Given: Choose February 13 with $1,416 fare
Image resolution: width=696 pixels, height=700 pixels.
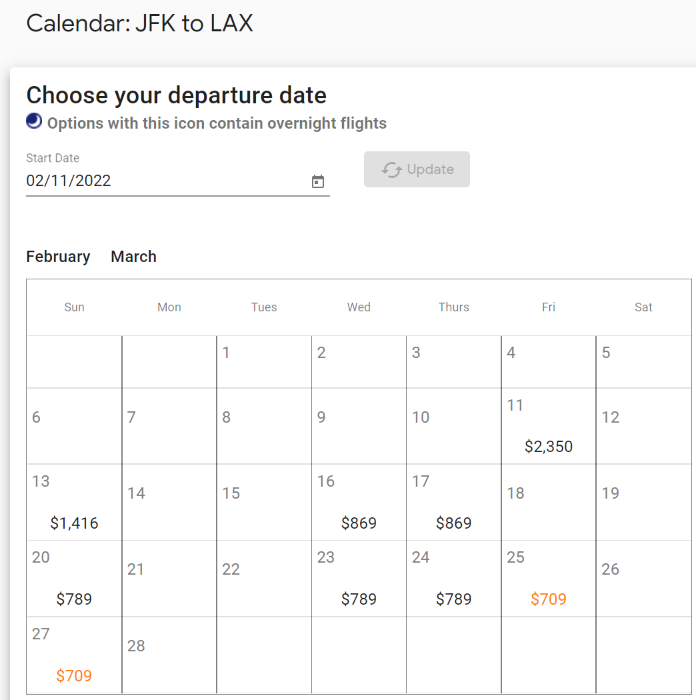Looking at the screenshot, I should coord(74,503).
